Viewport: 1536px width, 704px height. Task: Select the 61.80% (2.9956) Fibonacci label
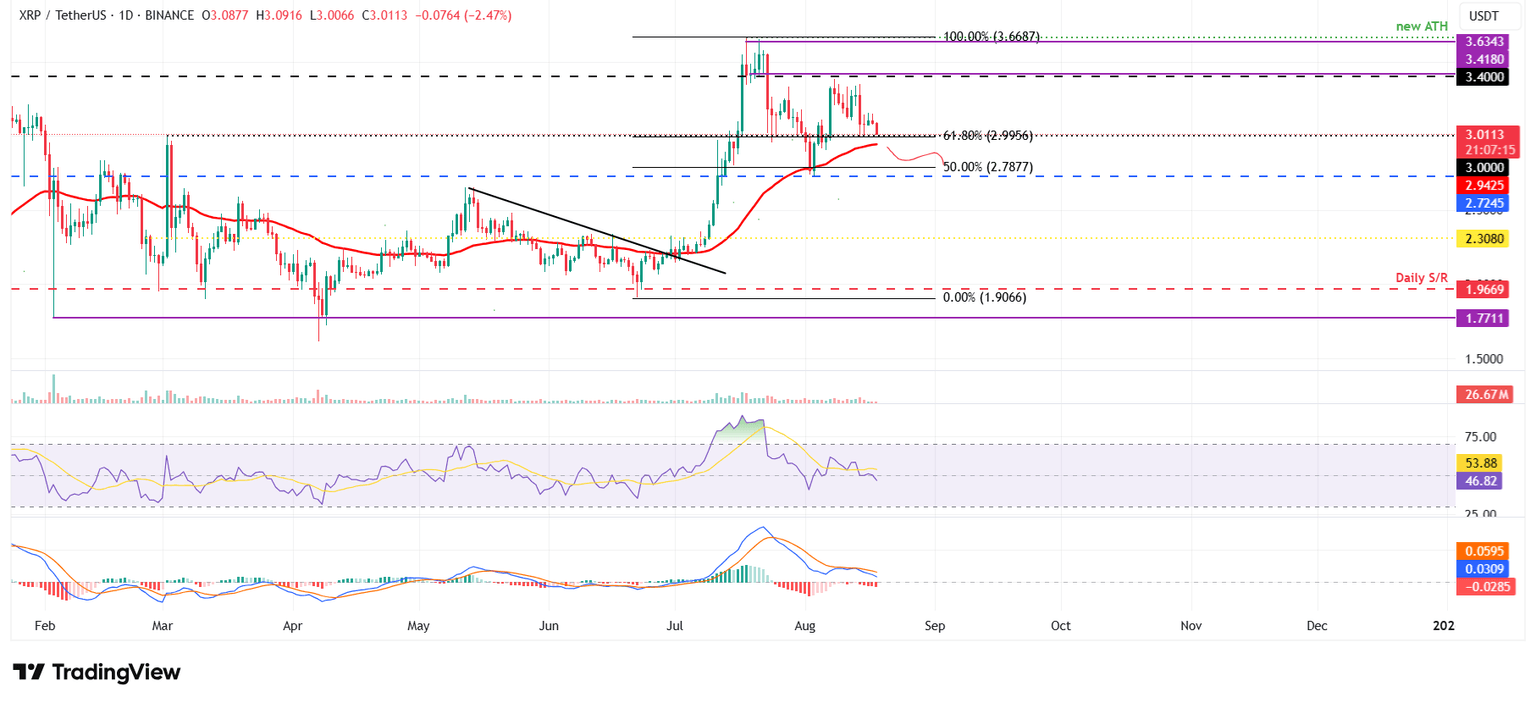(989, 133)
